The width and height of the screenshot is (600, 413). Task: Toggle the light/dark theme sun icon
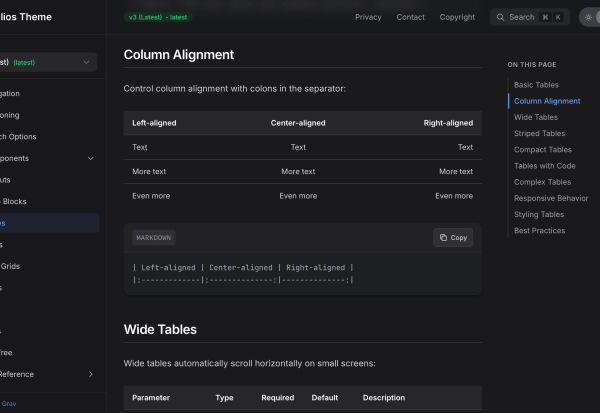click(x=588, y=17)
